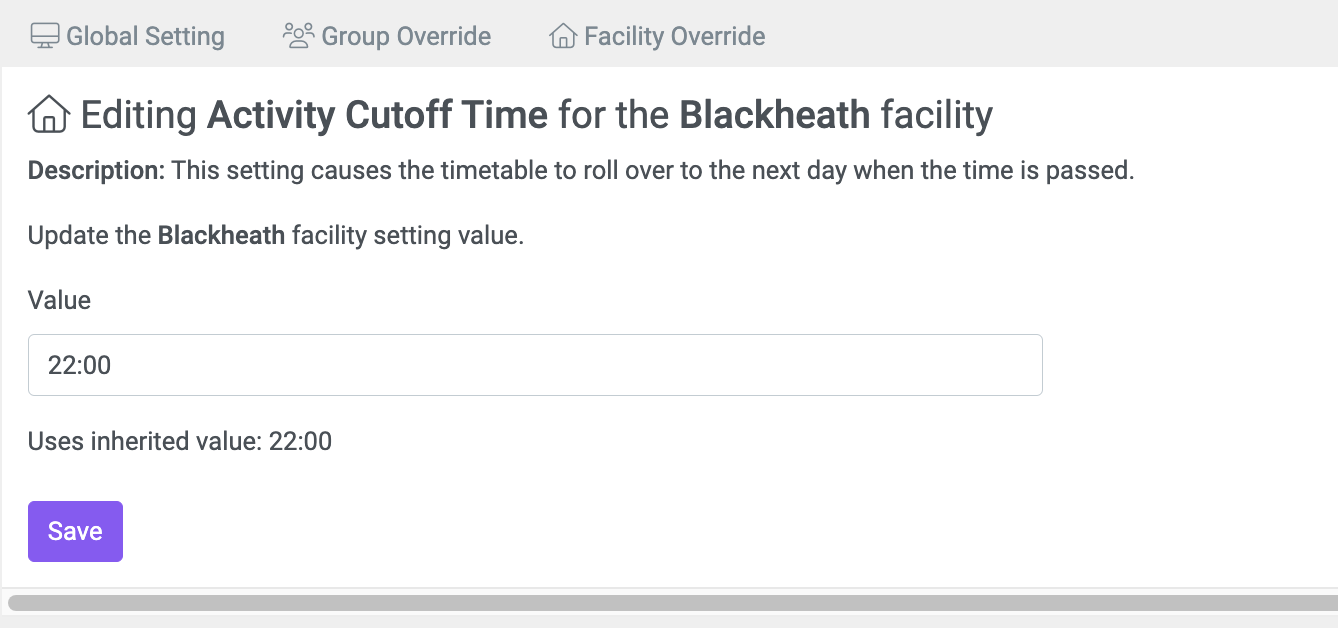Image resolution: width=1338 pixels, height=628 pixels.
Task: Click the bold Description label
Action: pos(96,171)
